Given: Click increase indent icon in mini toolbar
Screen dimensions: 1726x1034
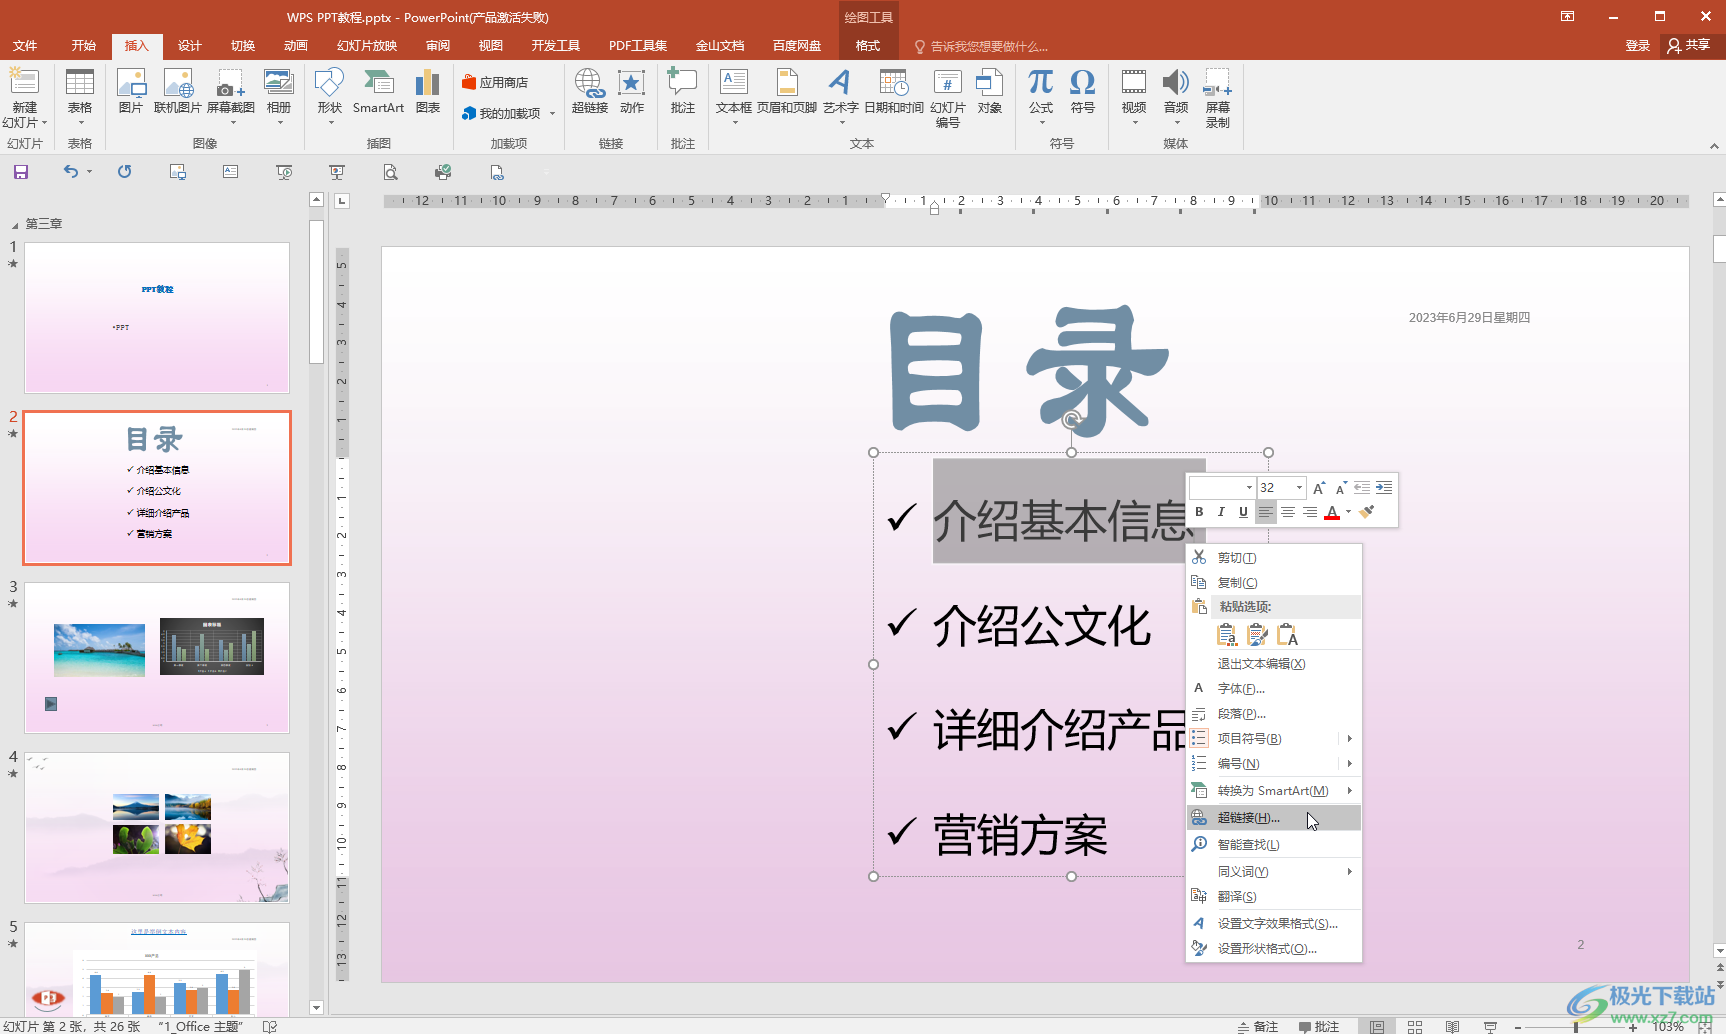Looking at the screenshot, I should tap(1384, 488).
